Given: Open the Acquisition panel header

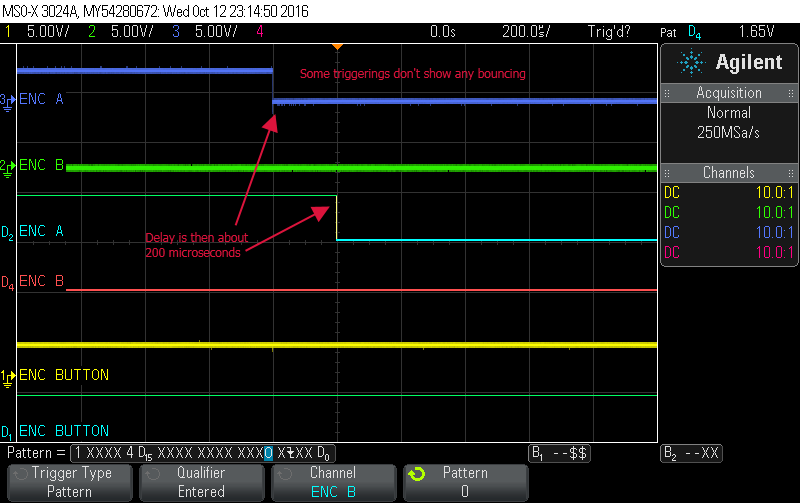Looking at the screenshot, I should 729,93.
